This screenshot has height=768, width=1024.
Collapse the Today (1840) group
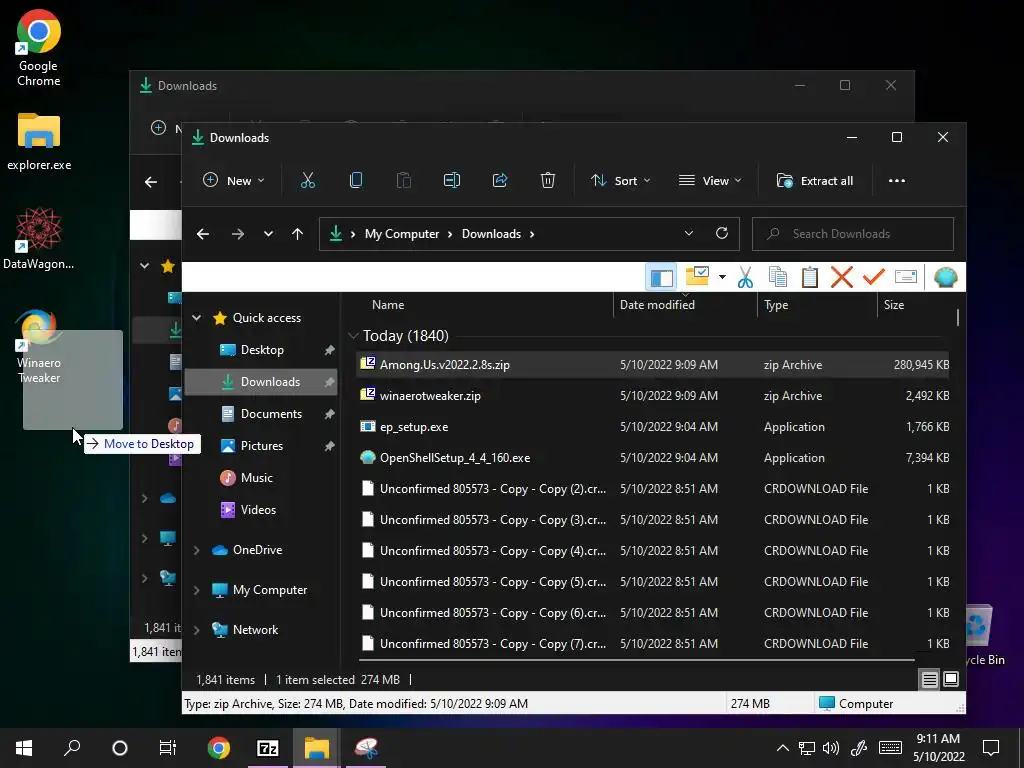click(353, 336)
